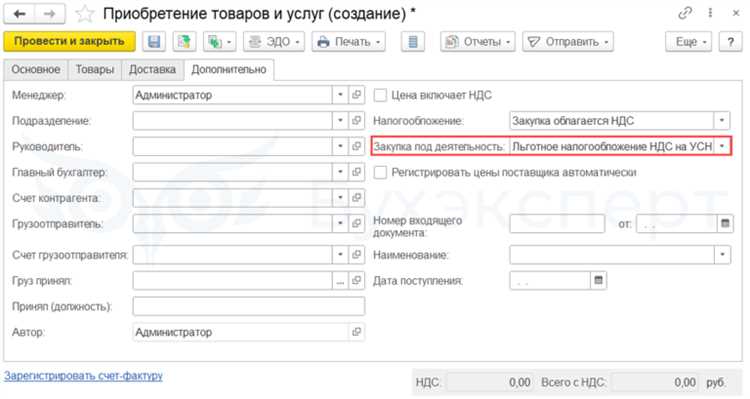Click the Дата поступления input field
750x399 pixels.
pos(550,280)
